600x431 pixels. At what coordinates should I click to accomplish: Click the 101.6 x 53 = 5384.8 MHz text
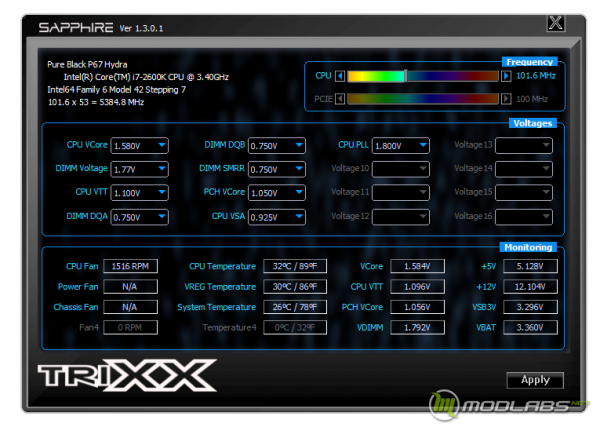(96, 102)
